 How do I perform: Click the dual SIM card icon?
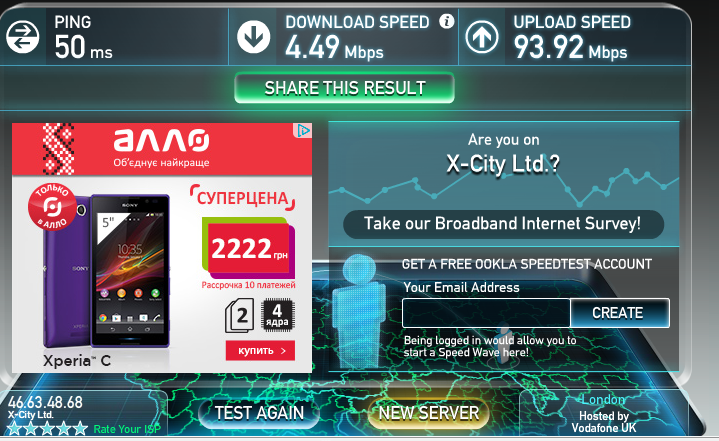click(239, 315)
